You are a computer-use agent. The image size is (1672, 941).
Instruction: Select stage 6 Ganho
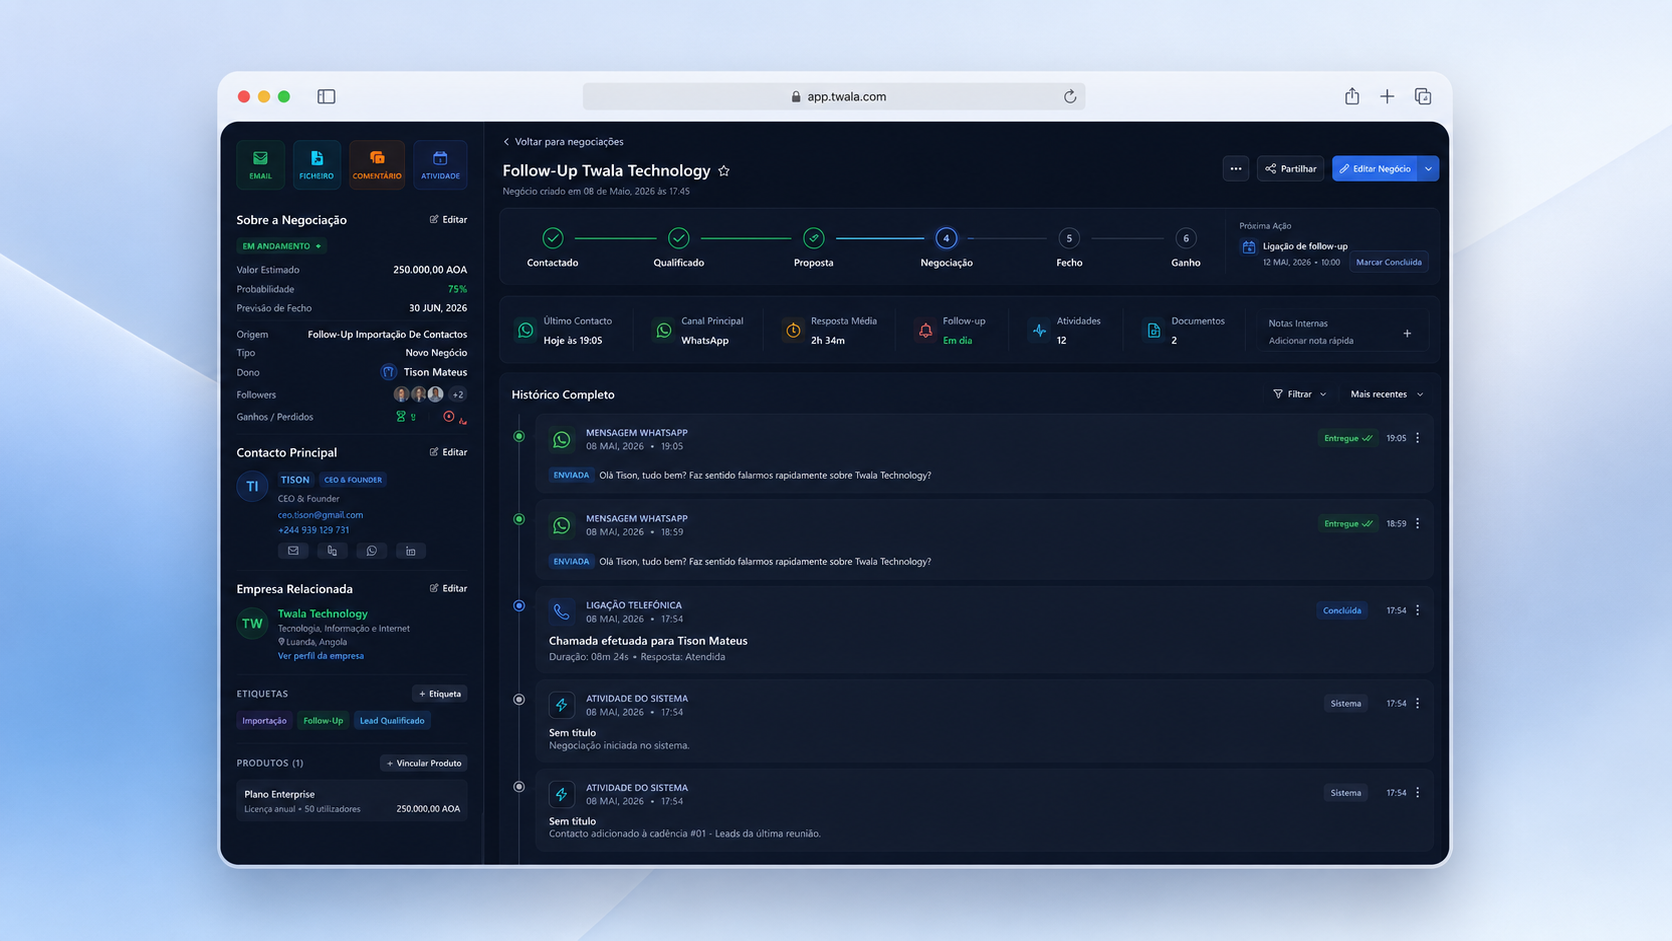1186,238
